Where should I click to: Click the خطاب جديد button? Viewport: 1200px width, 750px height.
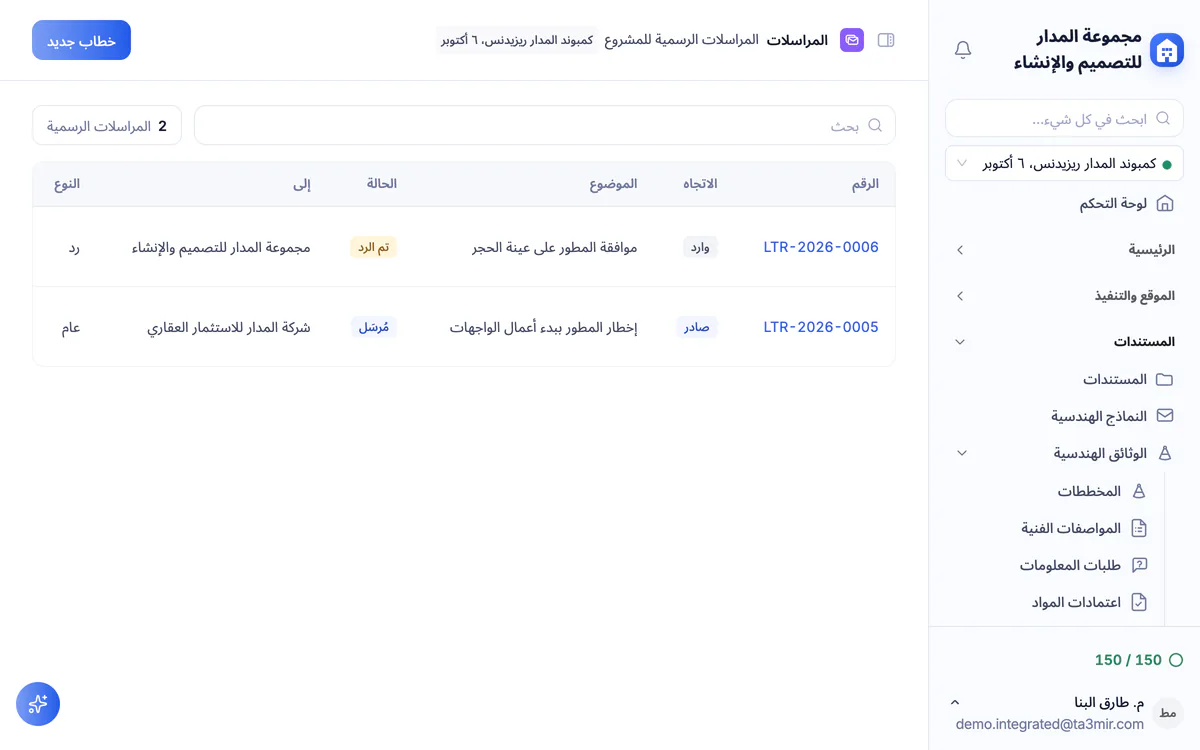(81, 40)
